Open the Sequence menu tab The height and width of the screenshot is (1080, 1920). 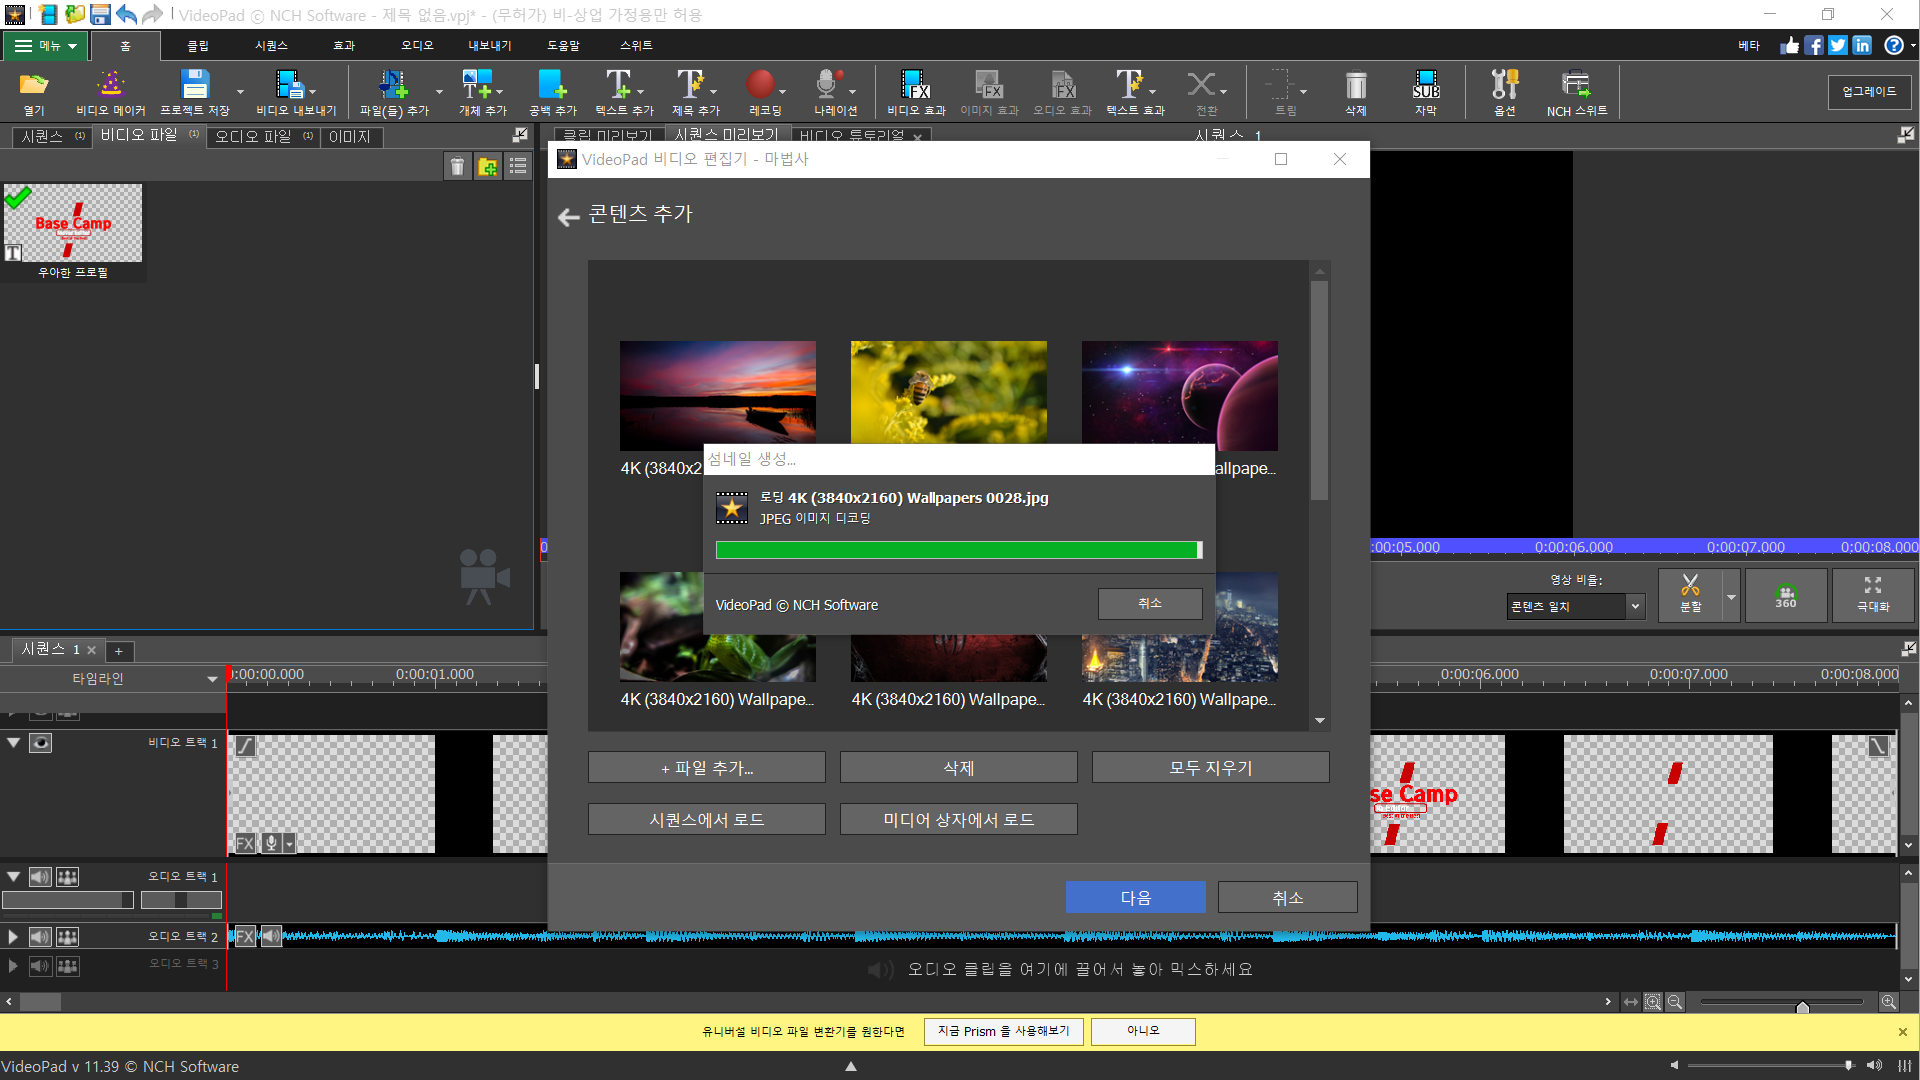coord(271,46)
